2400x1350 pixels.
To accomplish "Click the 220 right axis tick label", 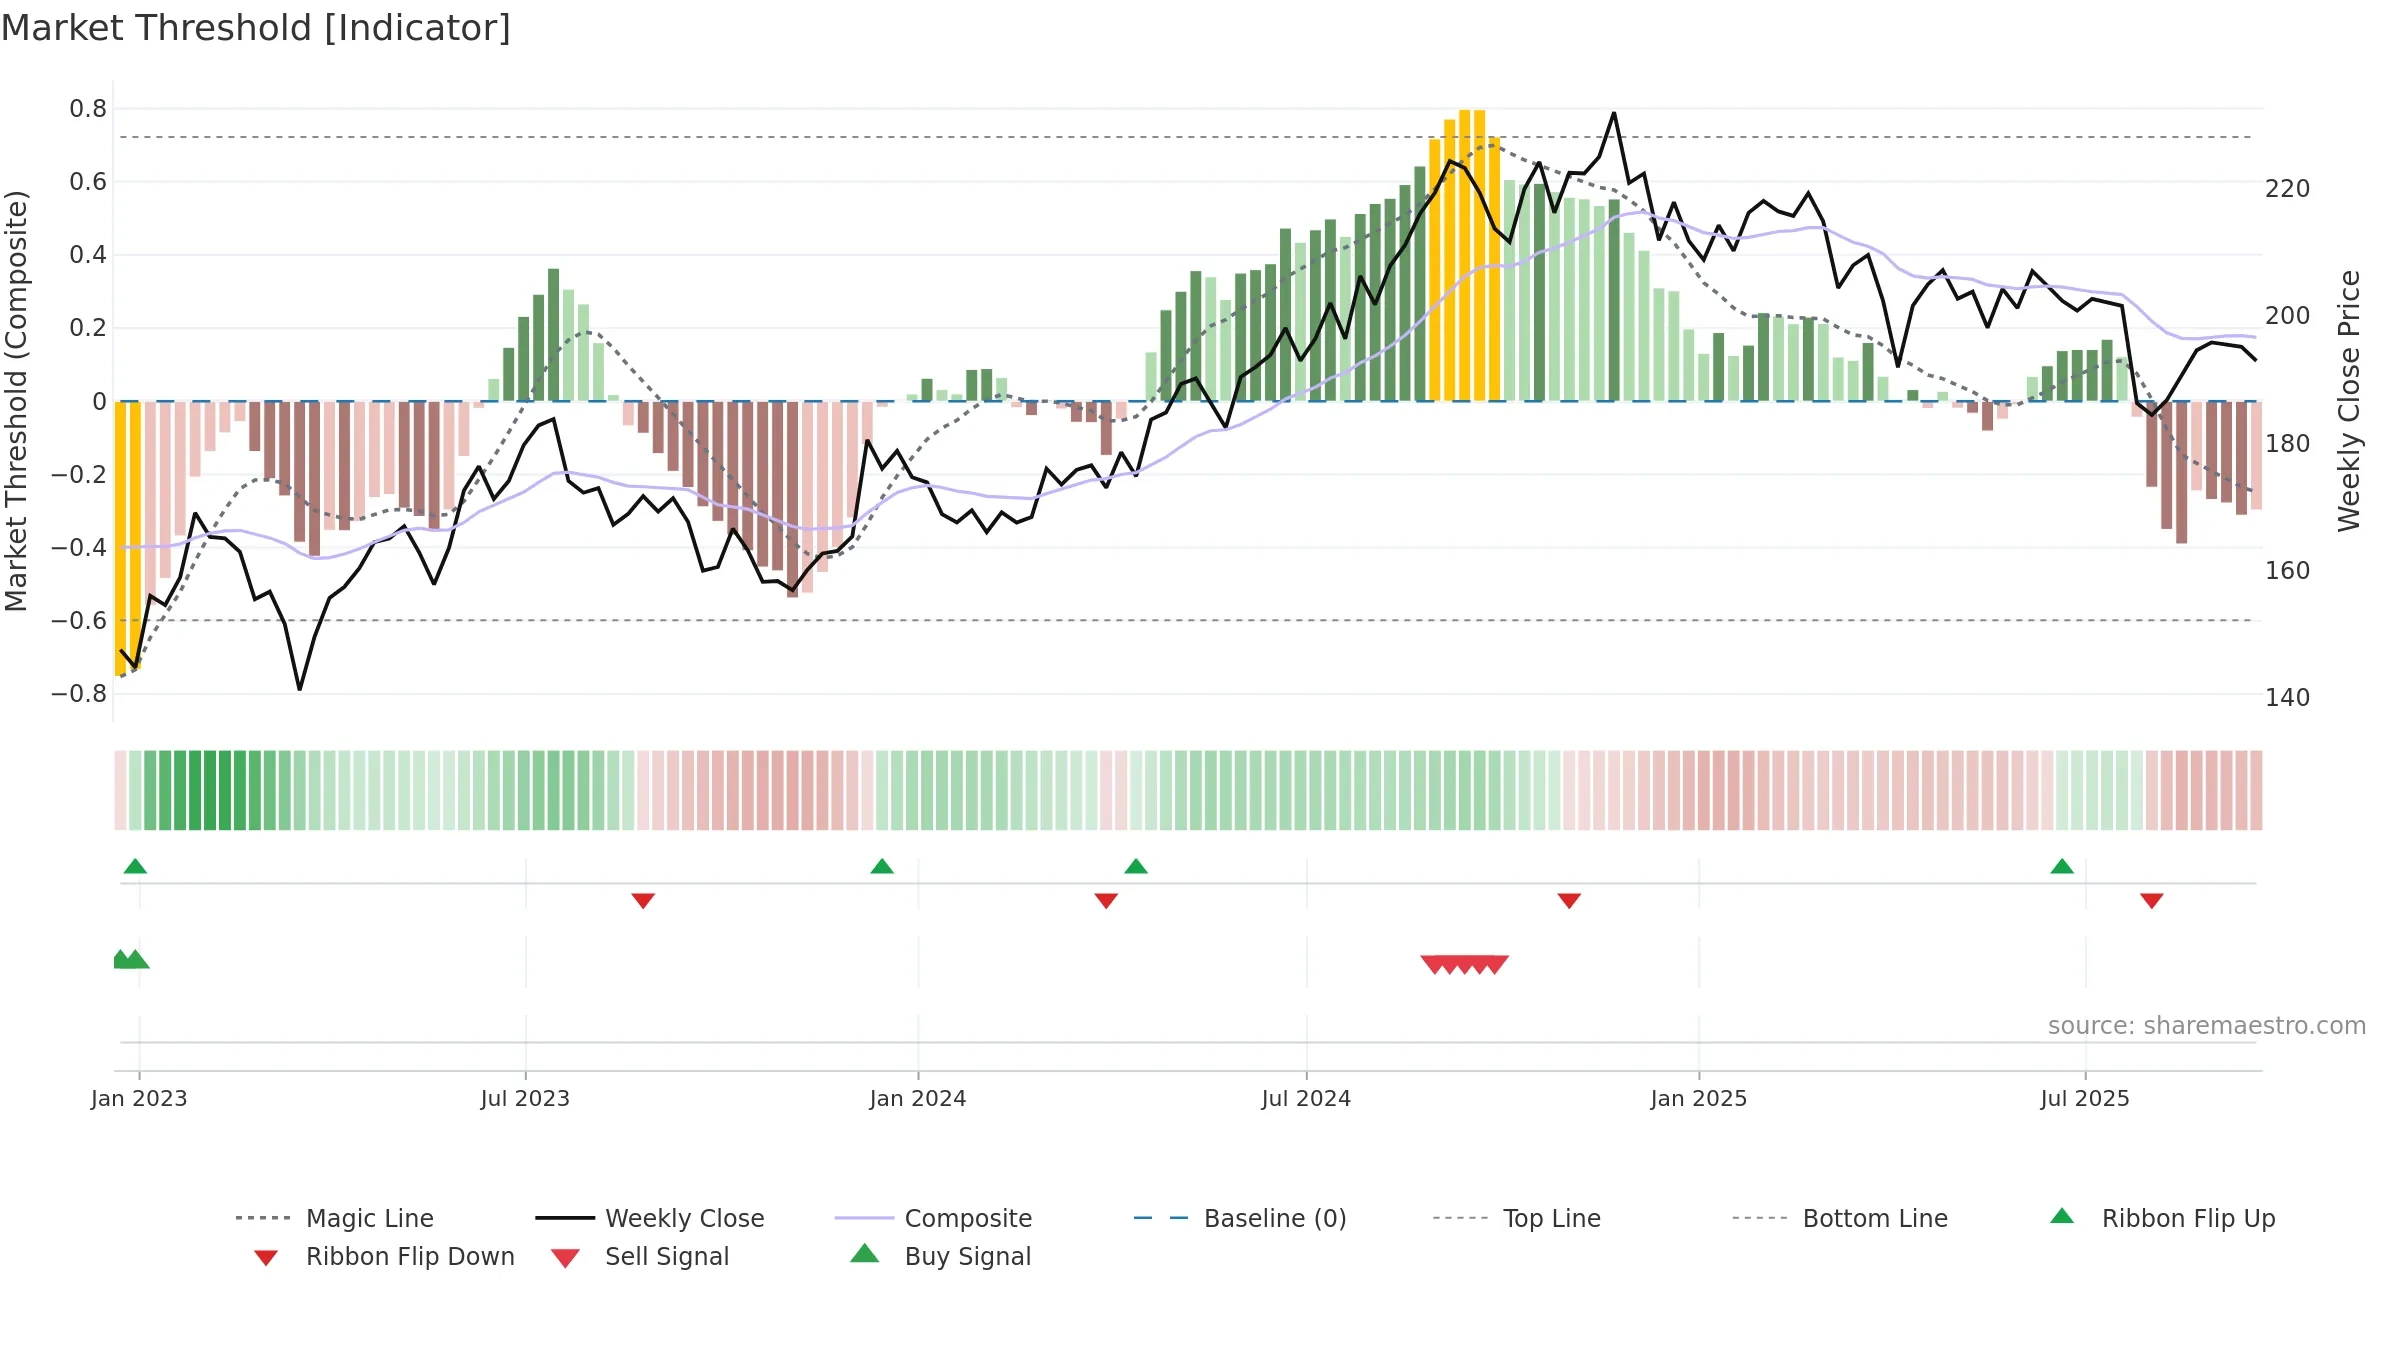I will [2288, 188].
